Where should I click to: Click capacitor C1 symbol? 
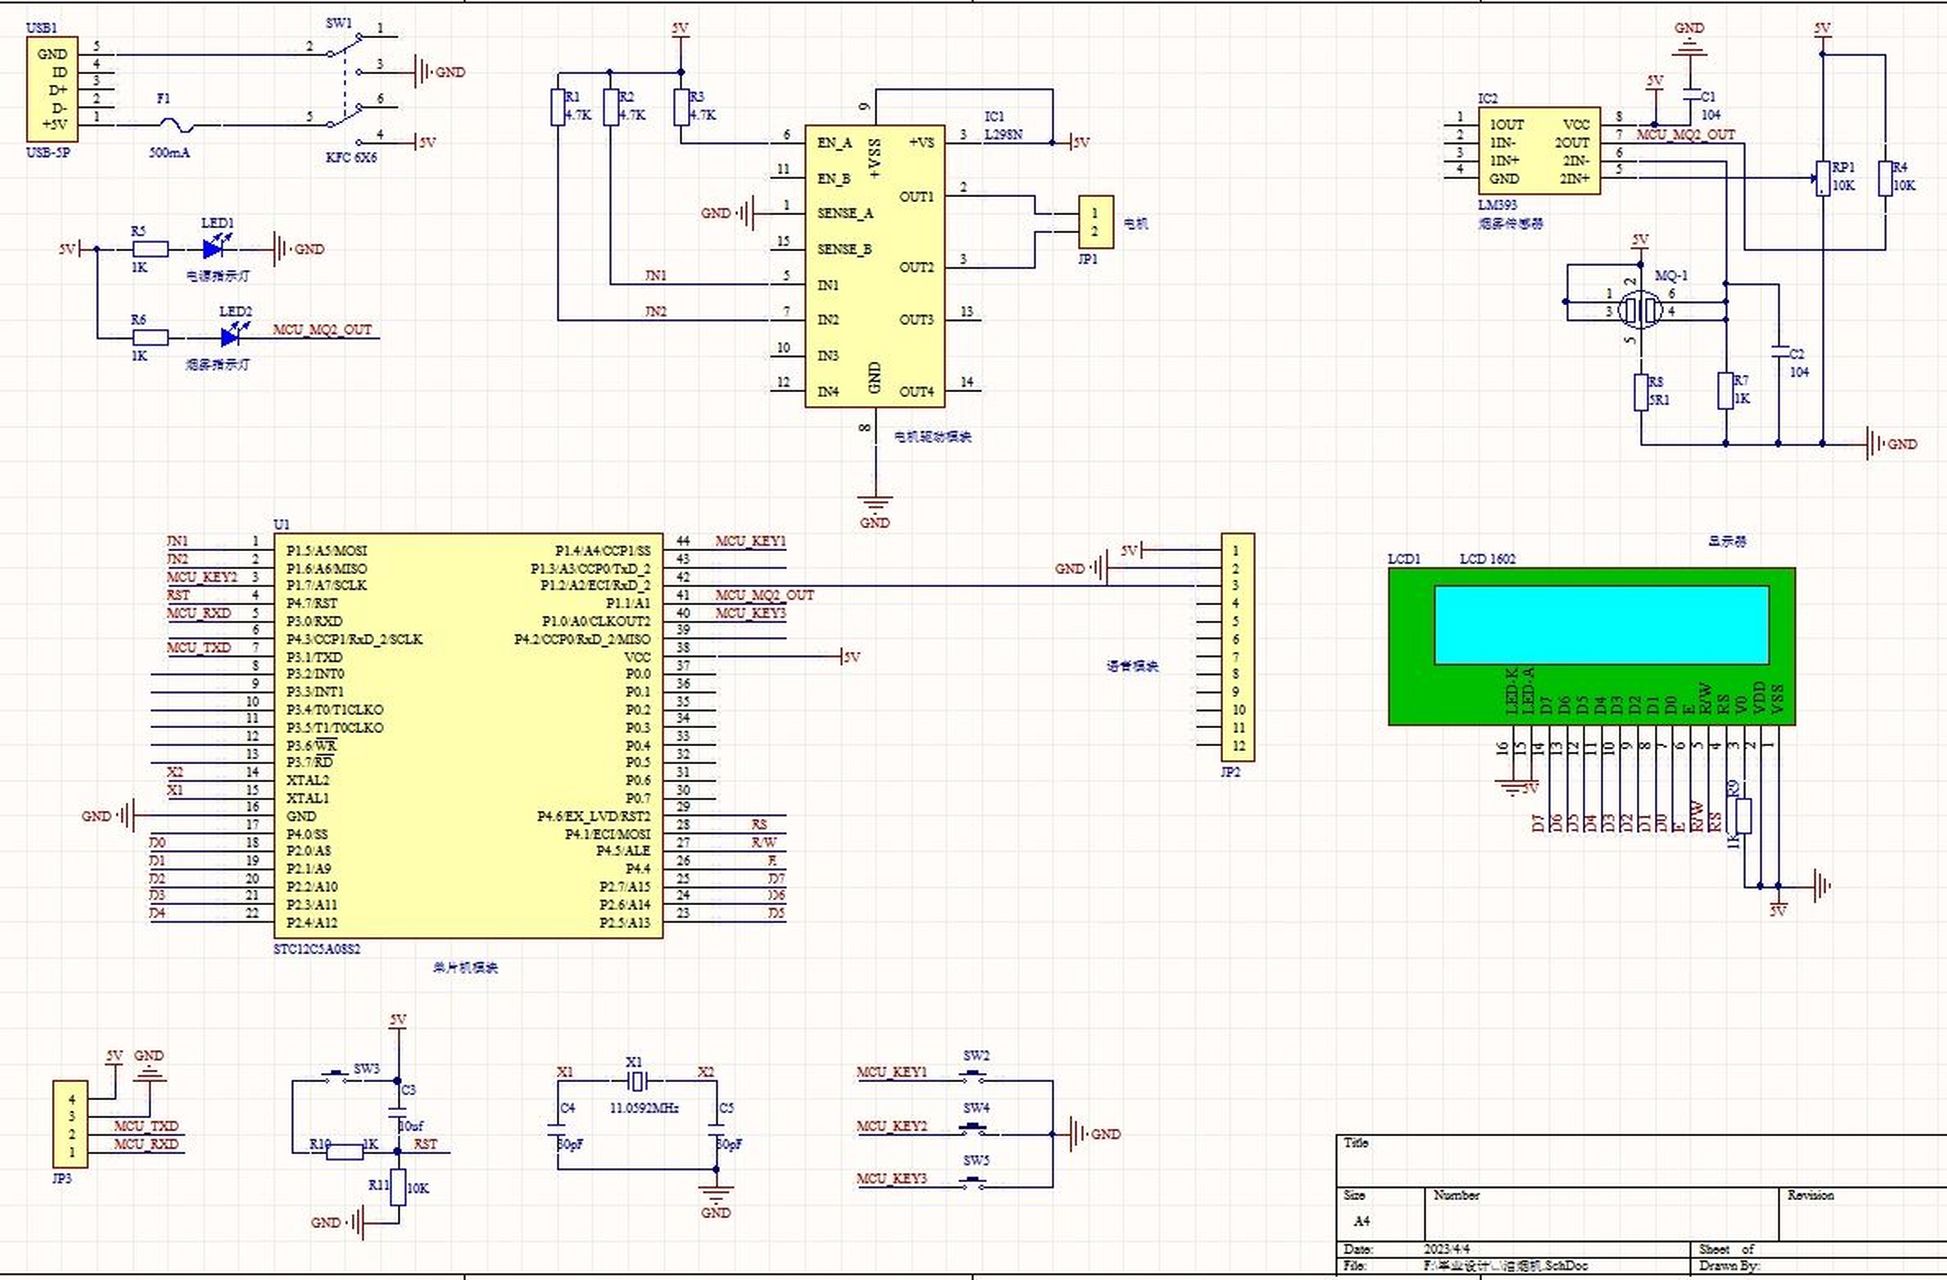coord(1690,96)
